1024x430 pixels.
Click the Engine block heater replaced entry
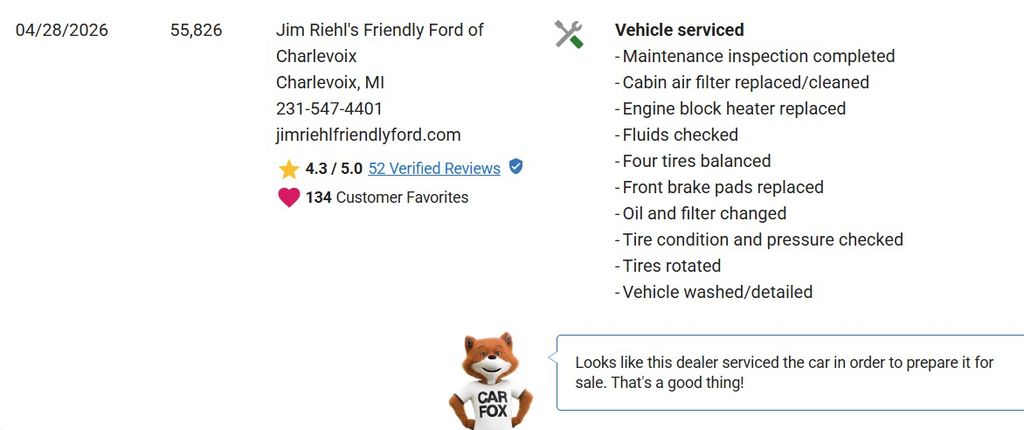[x=730, y=108]
